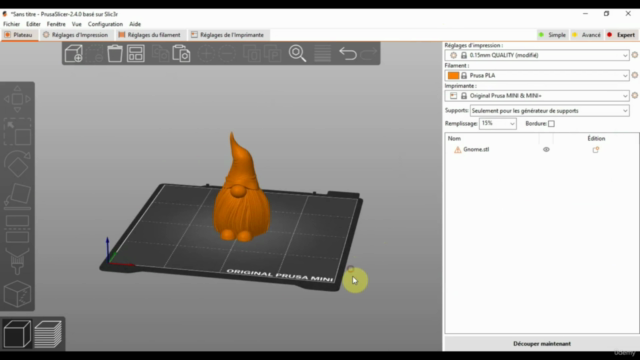Viewport: 640px width, 360px height.
Task: Click the Search magnifier icon
Action: pyautogui.click(x=298, y=53)
